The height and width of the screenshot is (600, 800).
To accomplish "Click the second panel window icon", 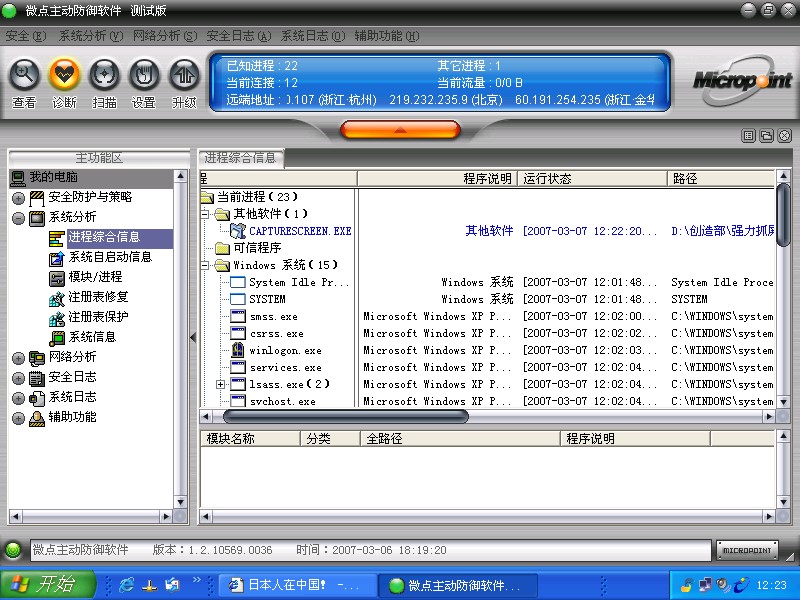I will pyautogui.click(x=766, y=136).
